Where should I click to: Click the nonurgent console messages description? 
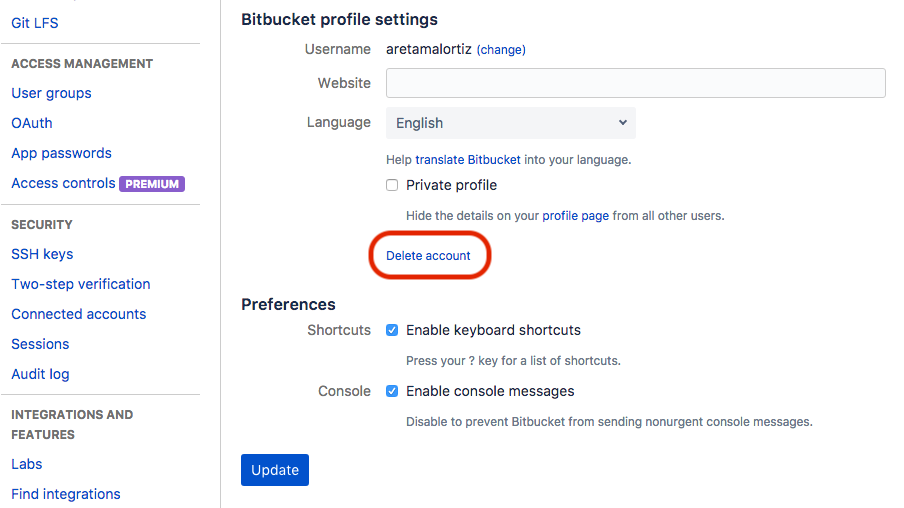pyautogui.click(x=609, y=422)
